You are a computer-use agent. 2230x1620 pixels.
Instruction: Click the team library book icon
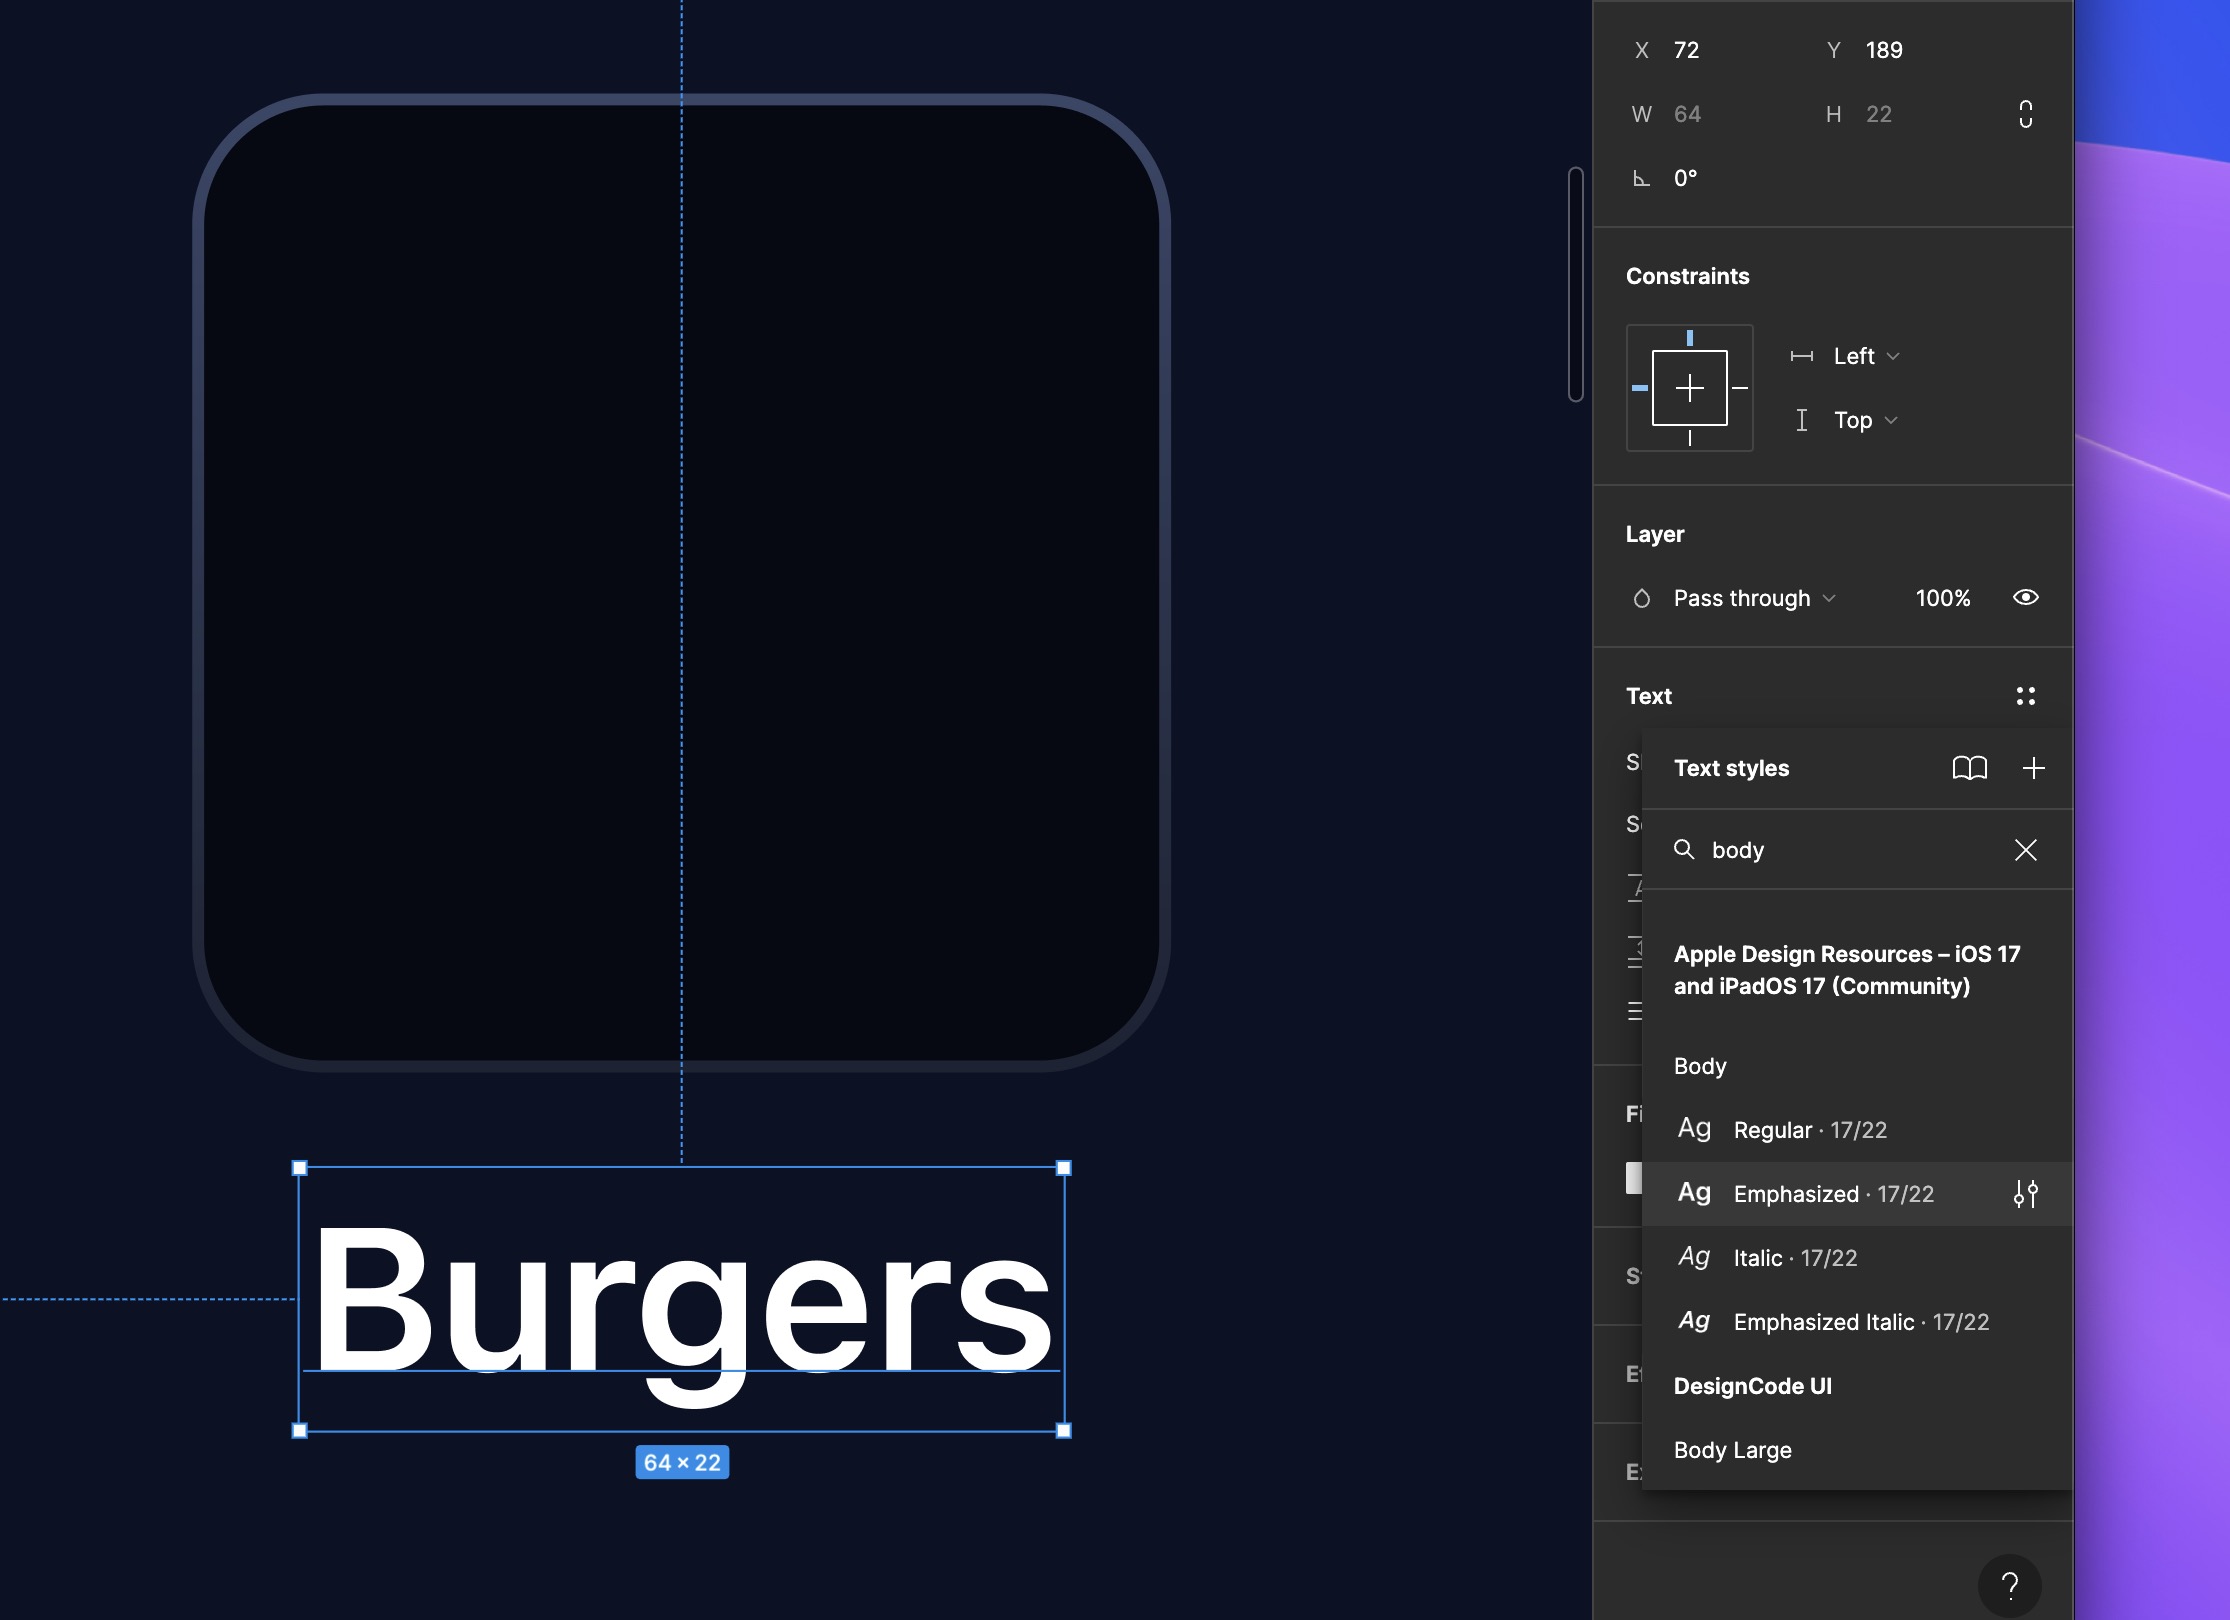point(1969,768)
